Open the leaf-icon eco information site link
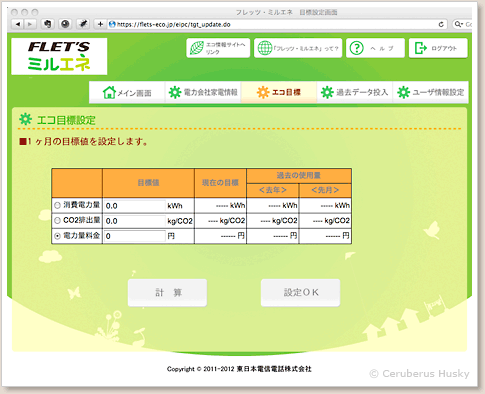Viewport: 485px width, 394px height. [x=218, y=48]
